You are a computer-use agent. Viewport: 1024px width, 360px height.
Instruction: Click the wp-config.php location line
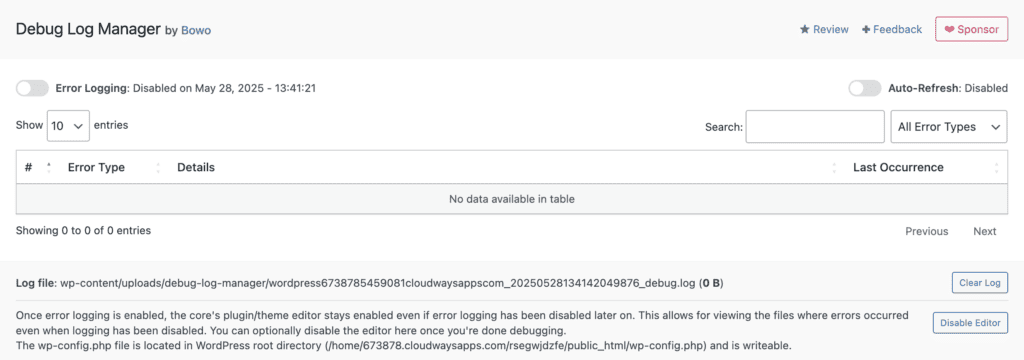pyautogui.click(x=404, y=346)
